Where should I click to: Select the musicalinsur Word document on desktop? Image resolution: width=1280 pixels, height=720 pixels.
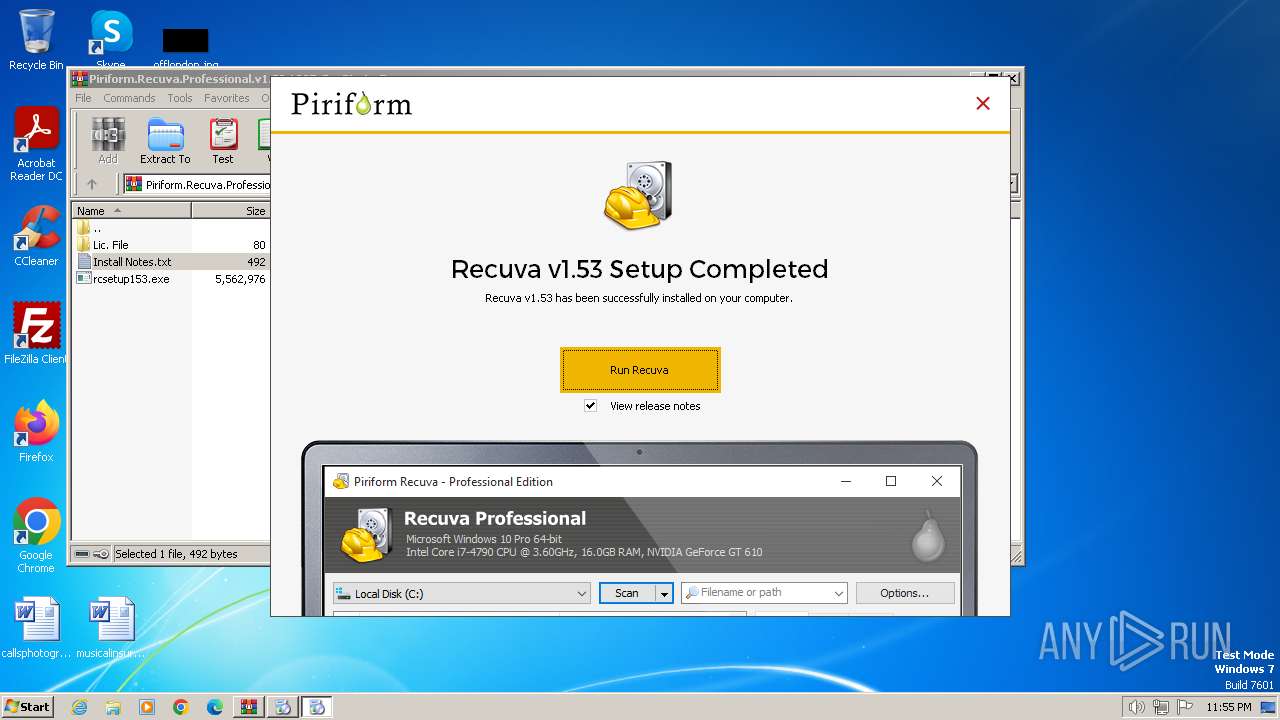point(110,628)
